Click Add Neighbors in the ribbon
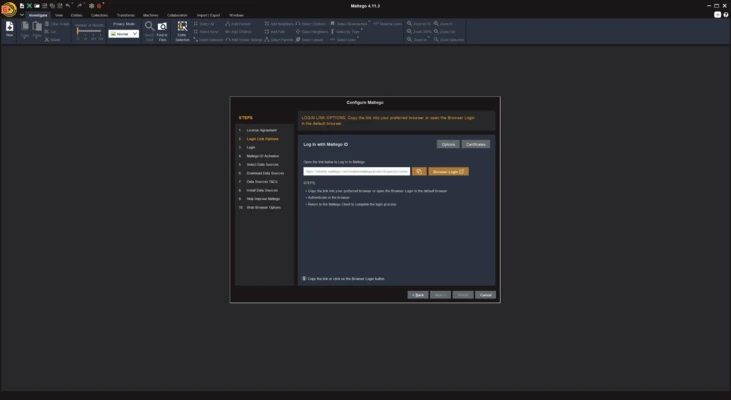The image size is (731, 400). 279,24
